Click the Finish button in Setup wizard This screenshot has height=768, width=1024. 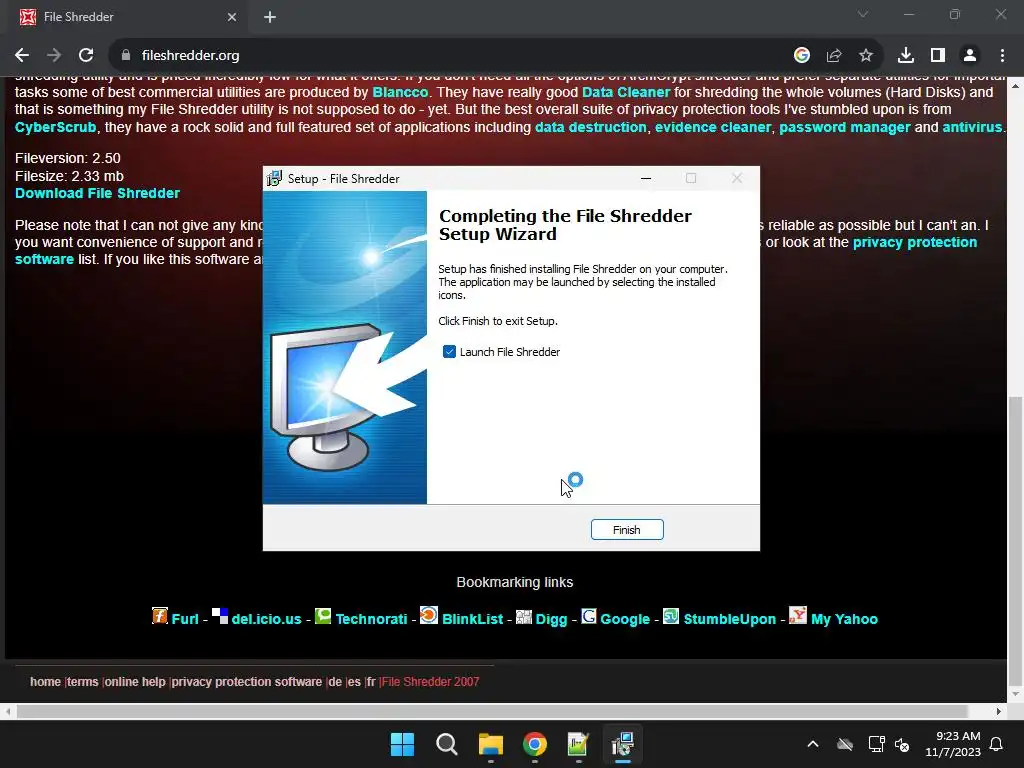tap(627, 530)
